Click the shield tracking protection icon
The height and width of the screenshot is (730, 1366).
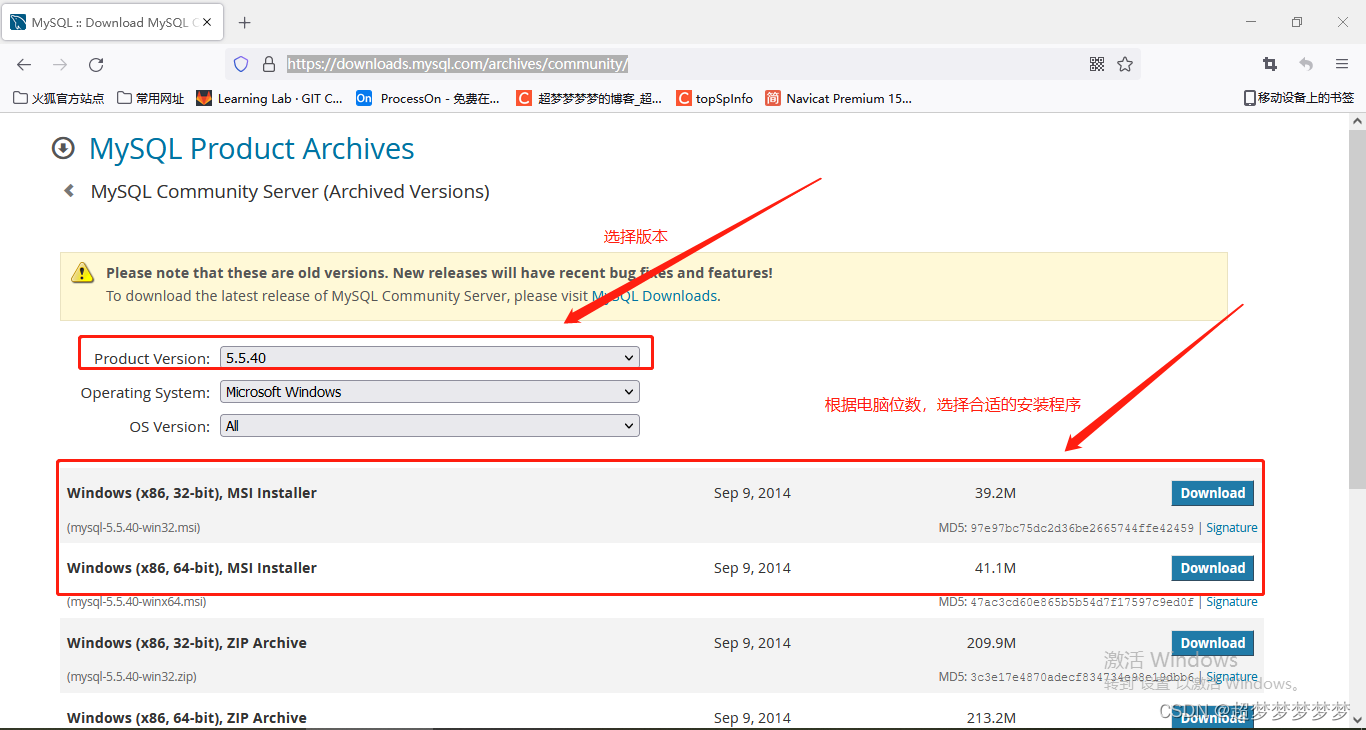point(241,64)
